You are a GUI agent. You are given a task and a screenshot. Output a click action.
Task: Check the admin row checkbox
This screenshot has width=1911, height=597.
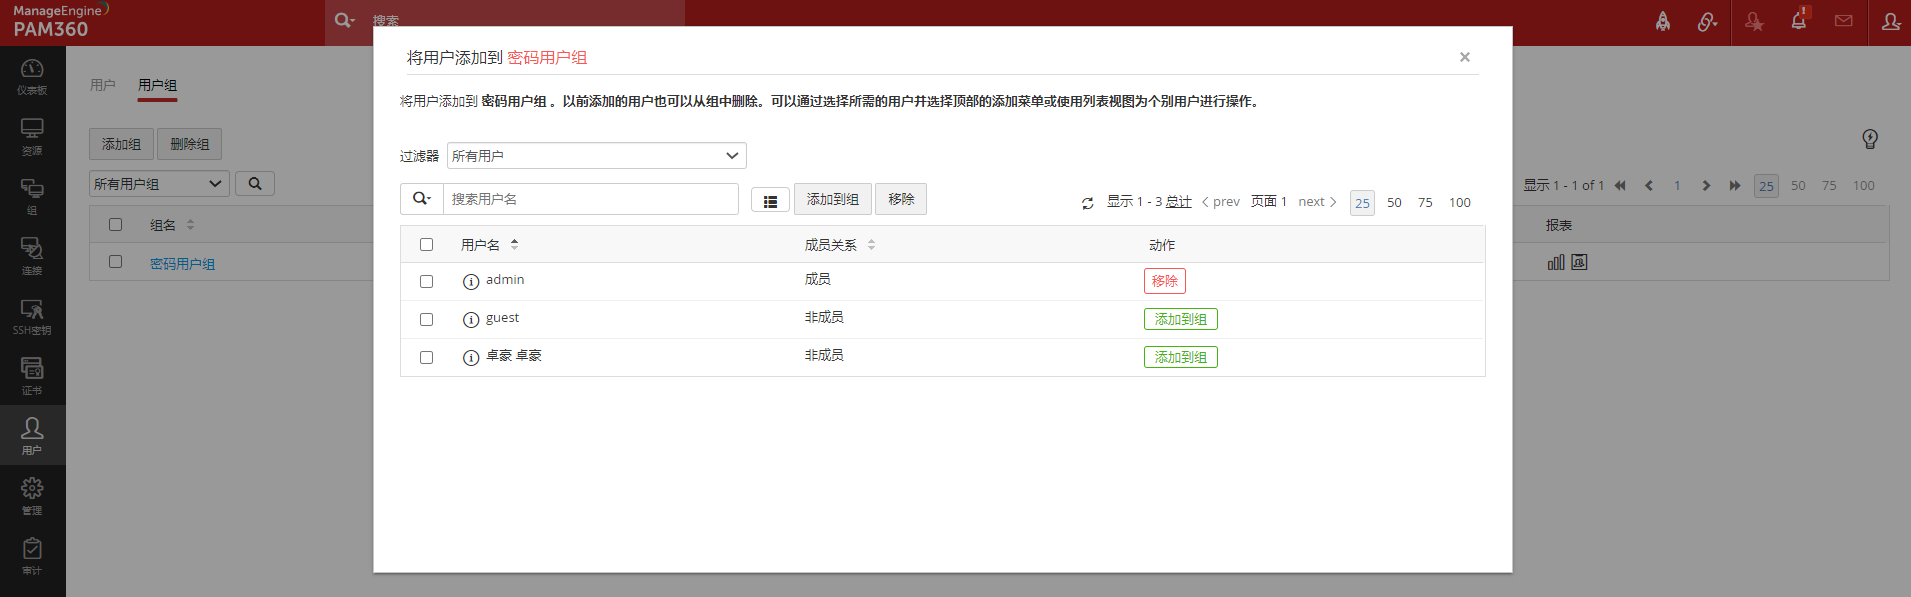point(427,282)
